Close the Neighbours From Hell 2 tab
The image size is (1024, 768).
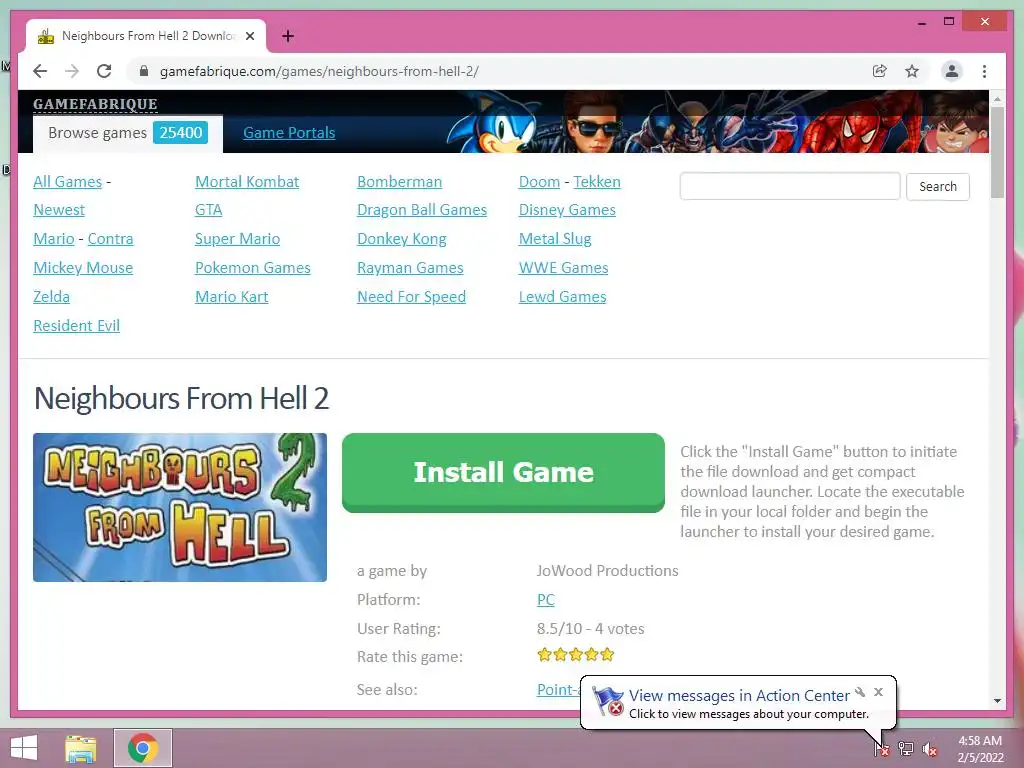pos(250,36)
